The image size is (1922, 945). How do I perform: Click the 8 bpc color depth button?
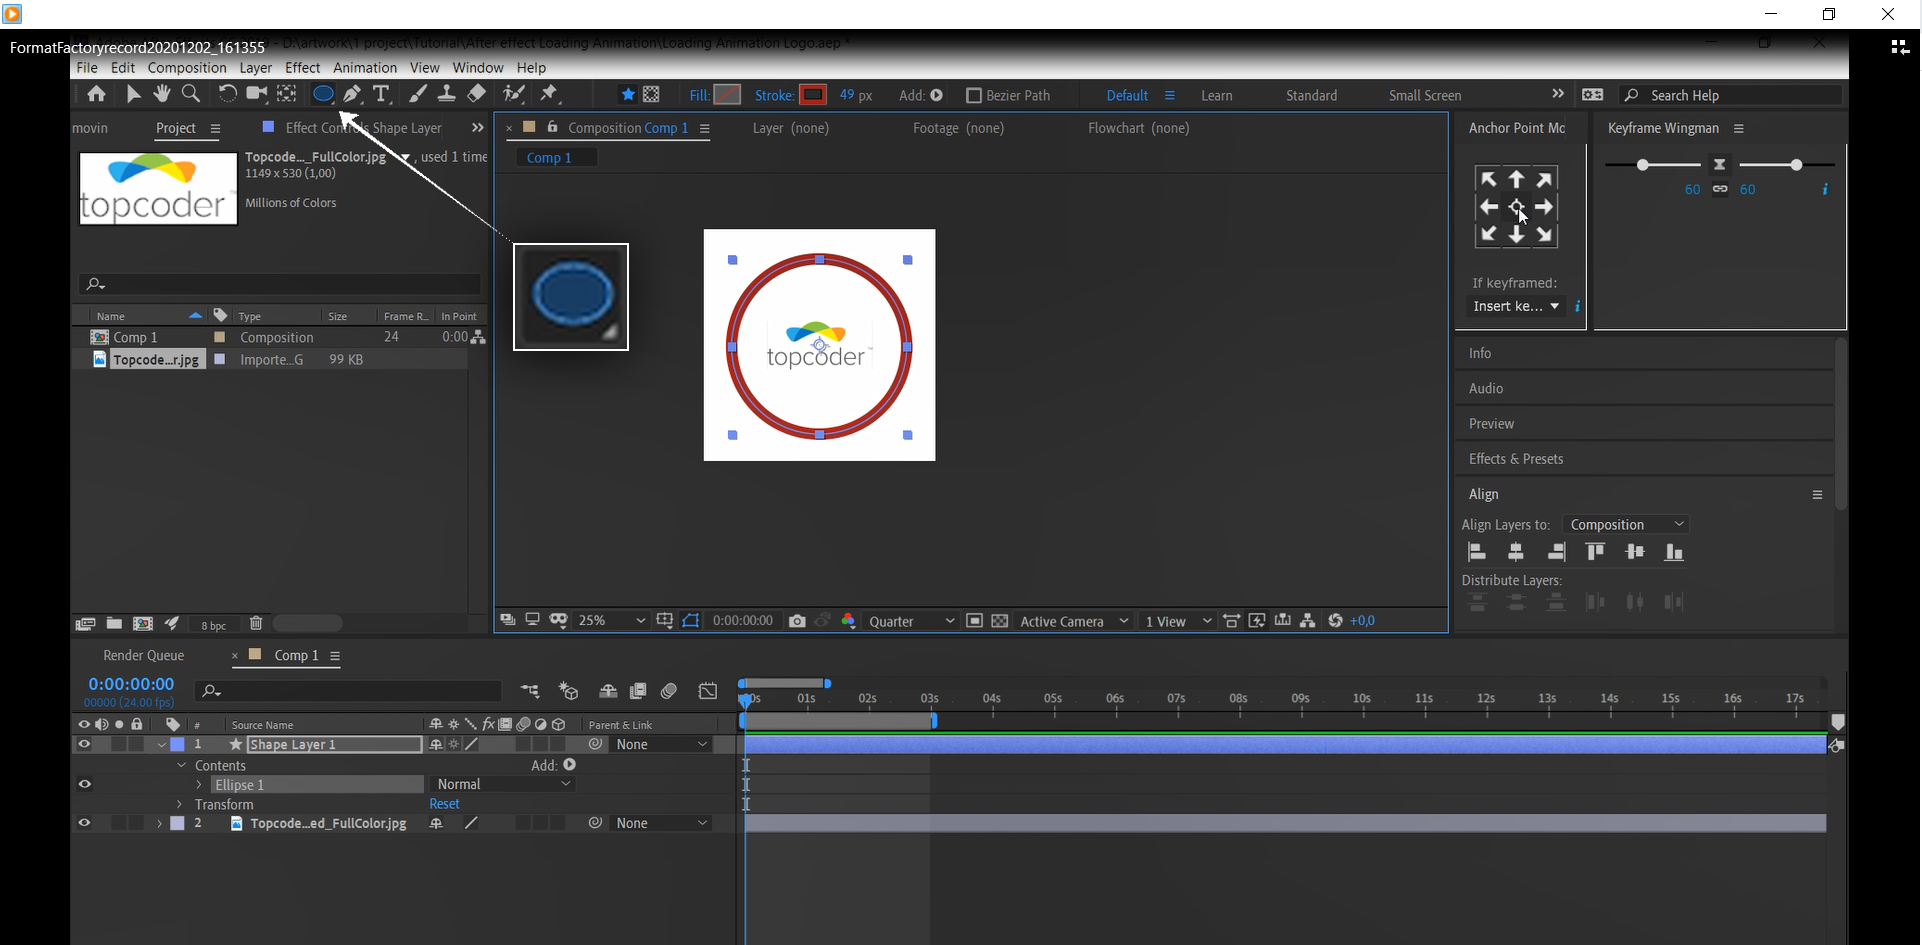coord(214,625)
